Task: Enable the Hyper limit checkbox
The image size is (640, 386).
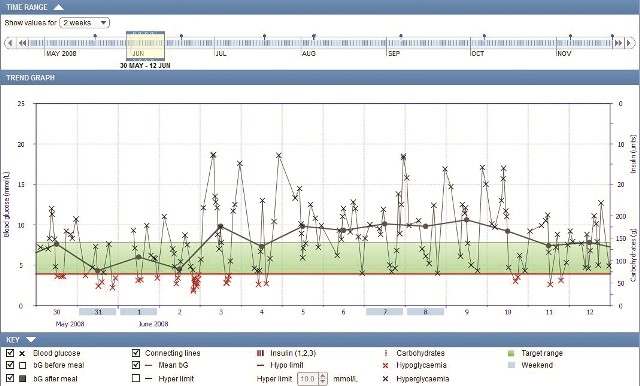Action: click(x=136, y=378)
